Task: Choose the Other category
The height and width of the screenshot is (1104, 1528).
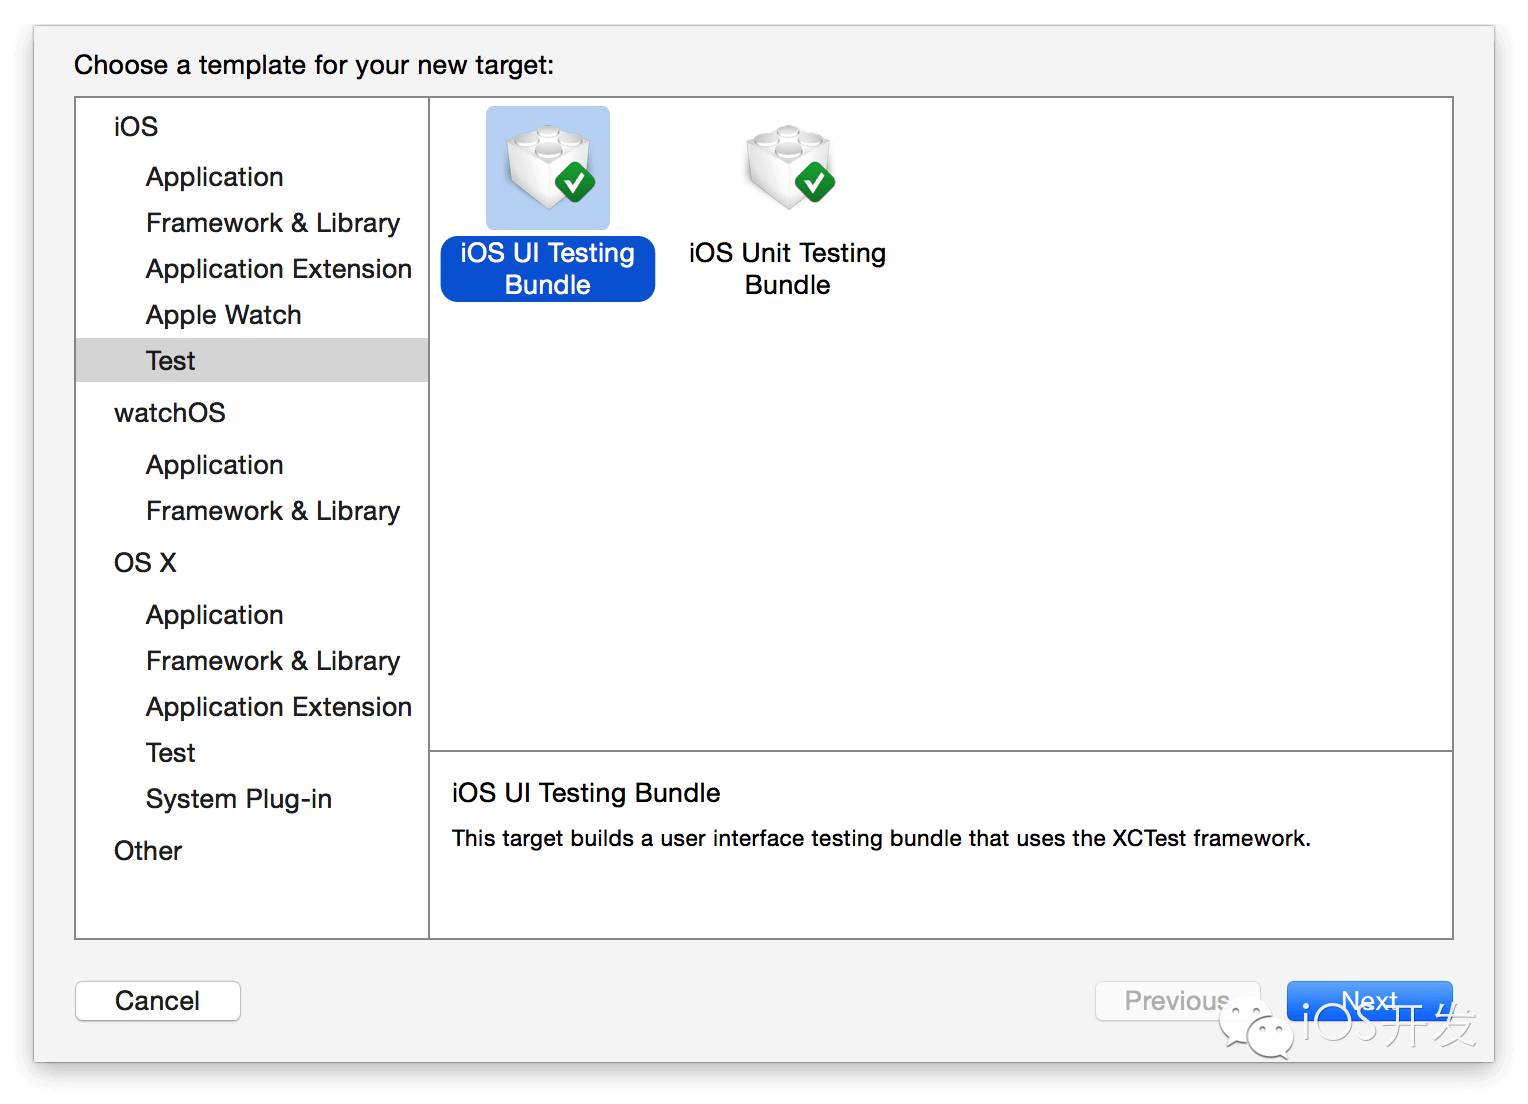Action: tap(148, 851)
